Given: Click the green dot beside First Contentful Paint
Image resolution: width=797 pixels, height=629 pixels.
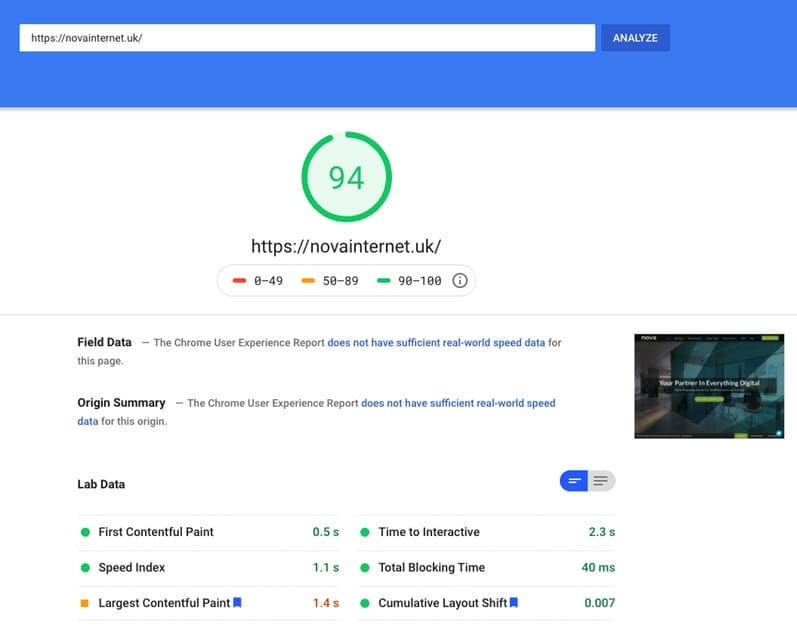Looking at the screenshot, I should pos(85,532).
